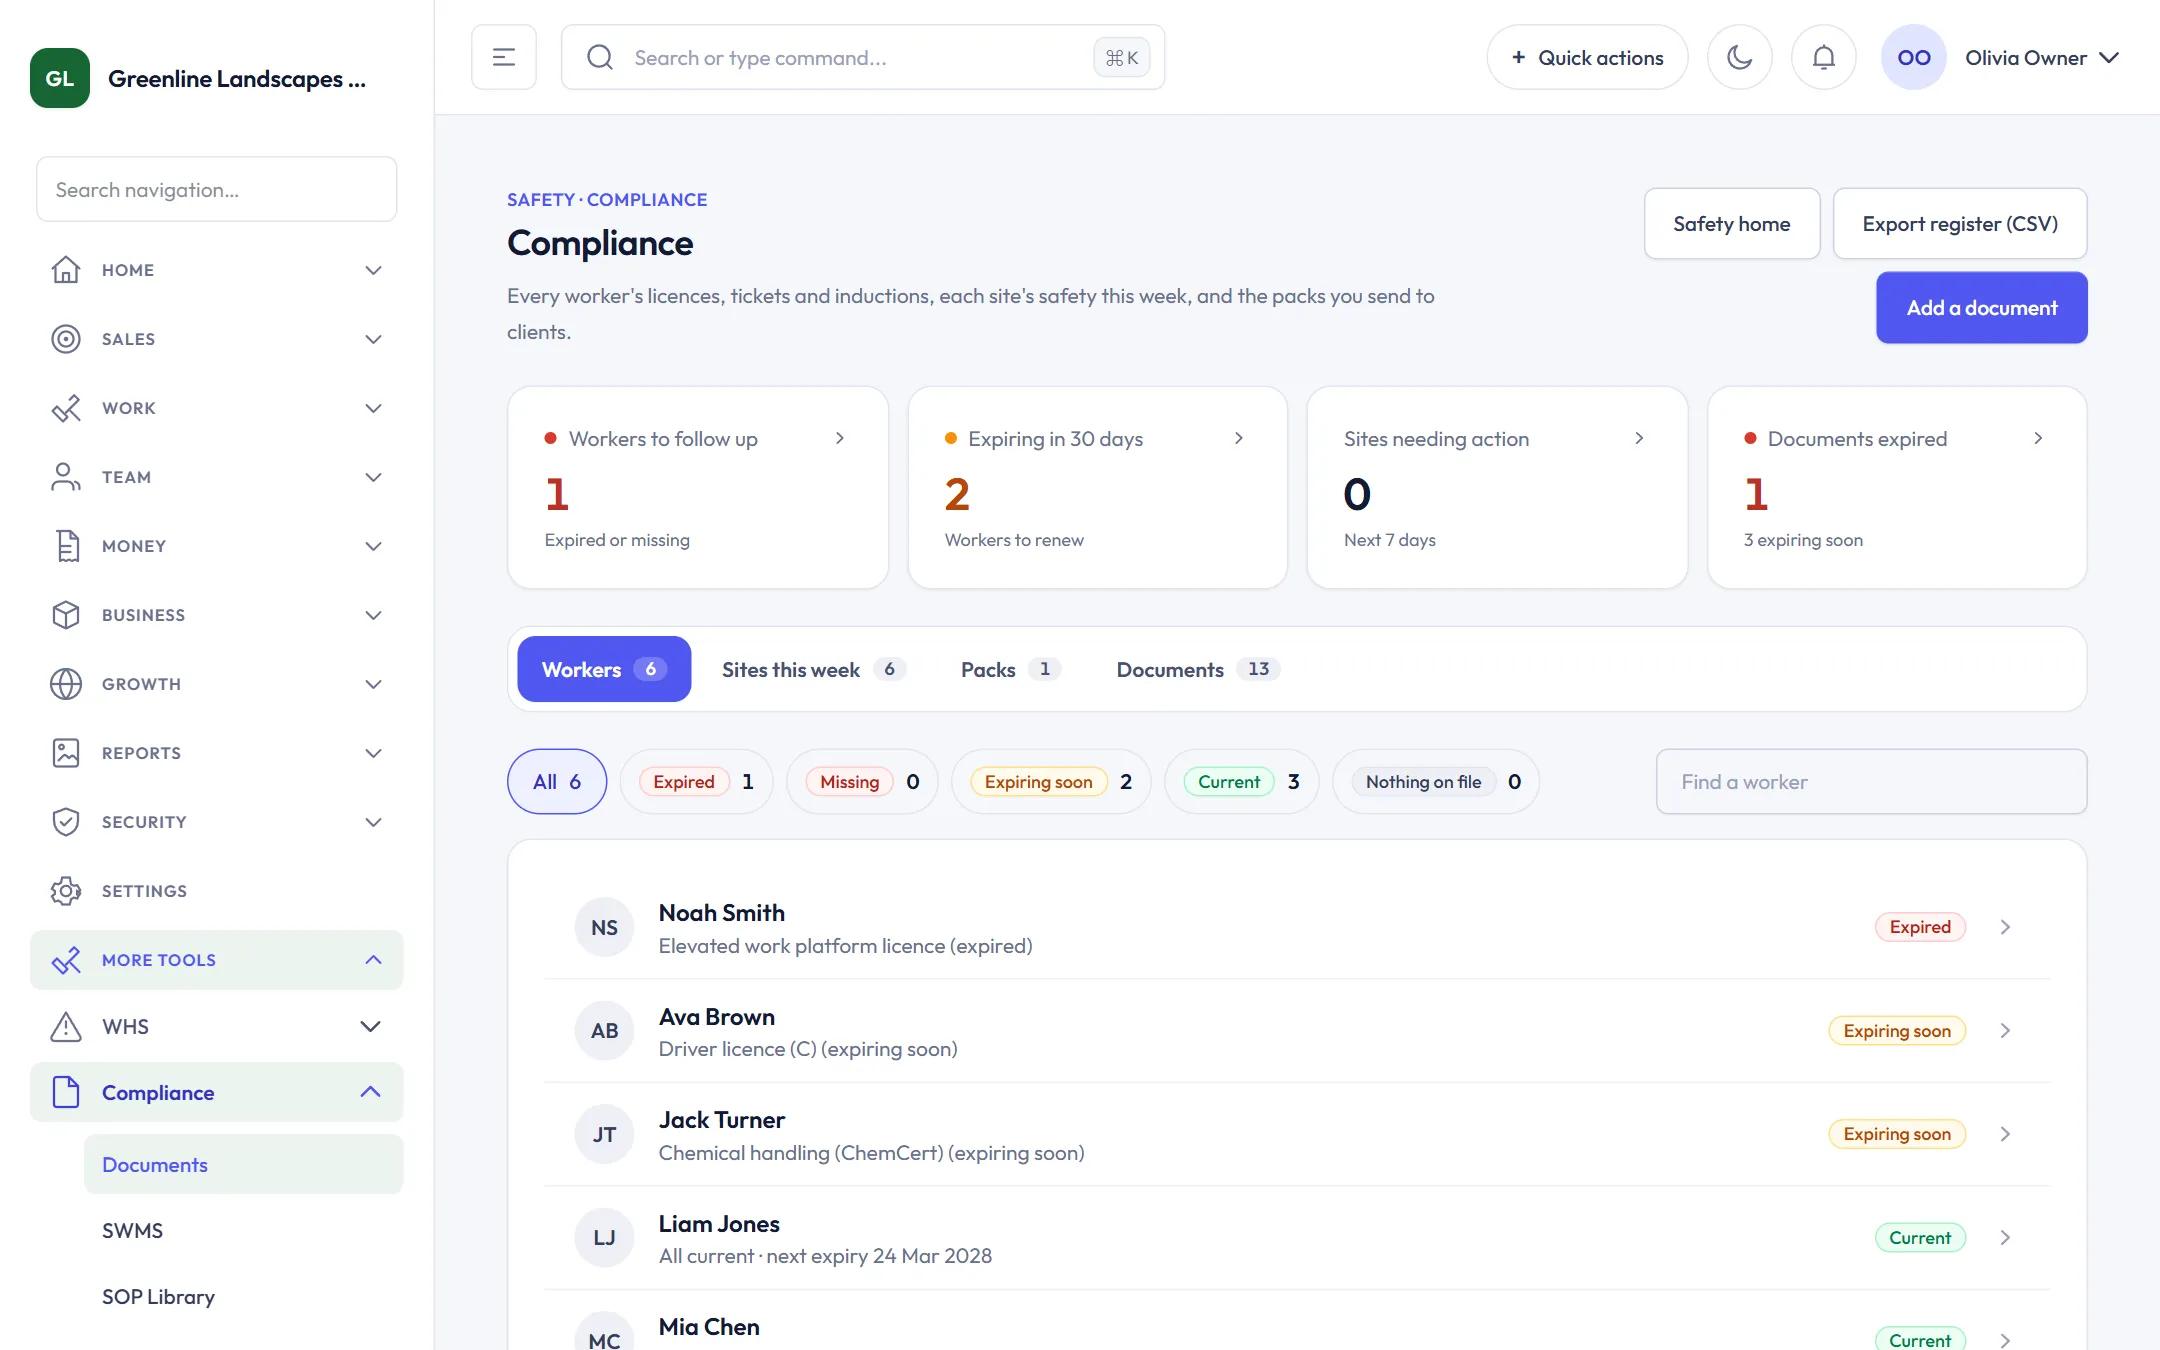This screenshot has width=2160, height=1350.
Task: Open Jack Turner row arrow
Action: click(x=2005, y=1134)
